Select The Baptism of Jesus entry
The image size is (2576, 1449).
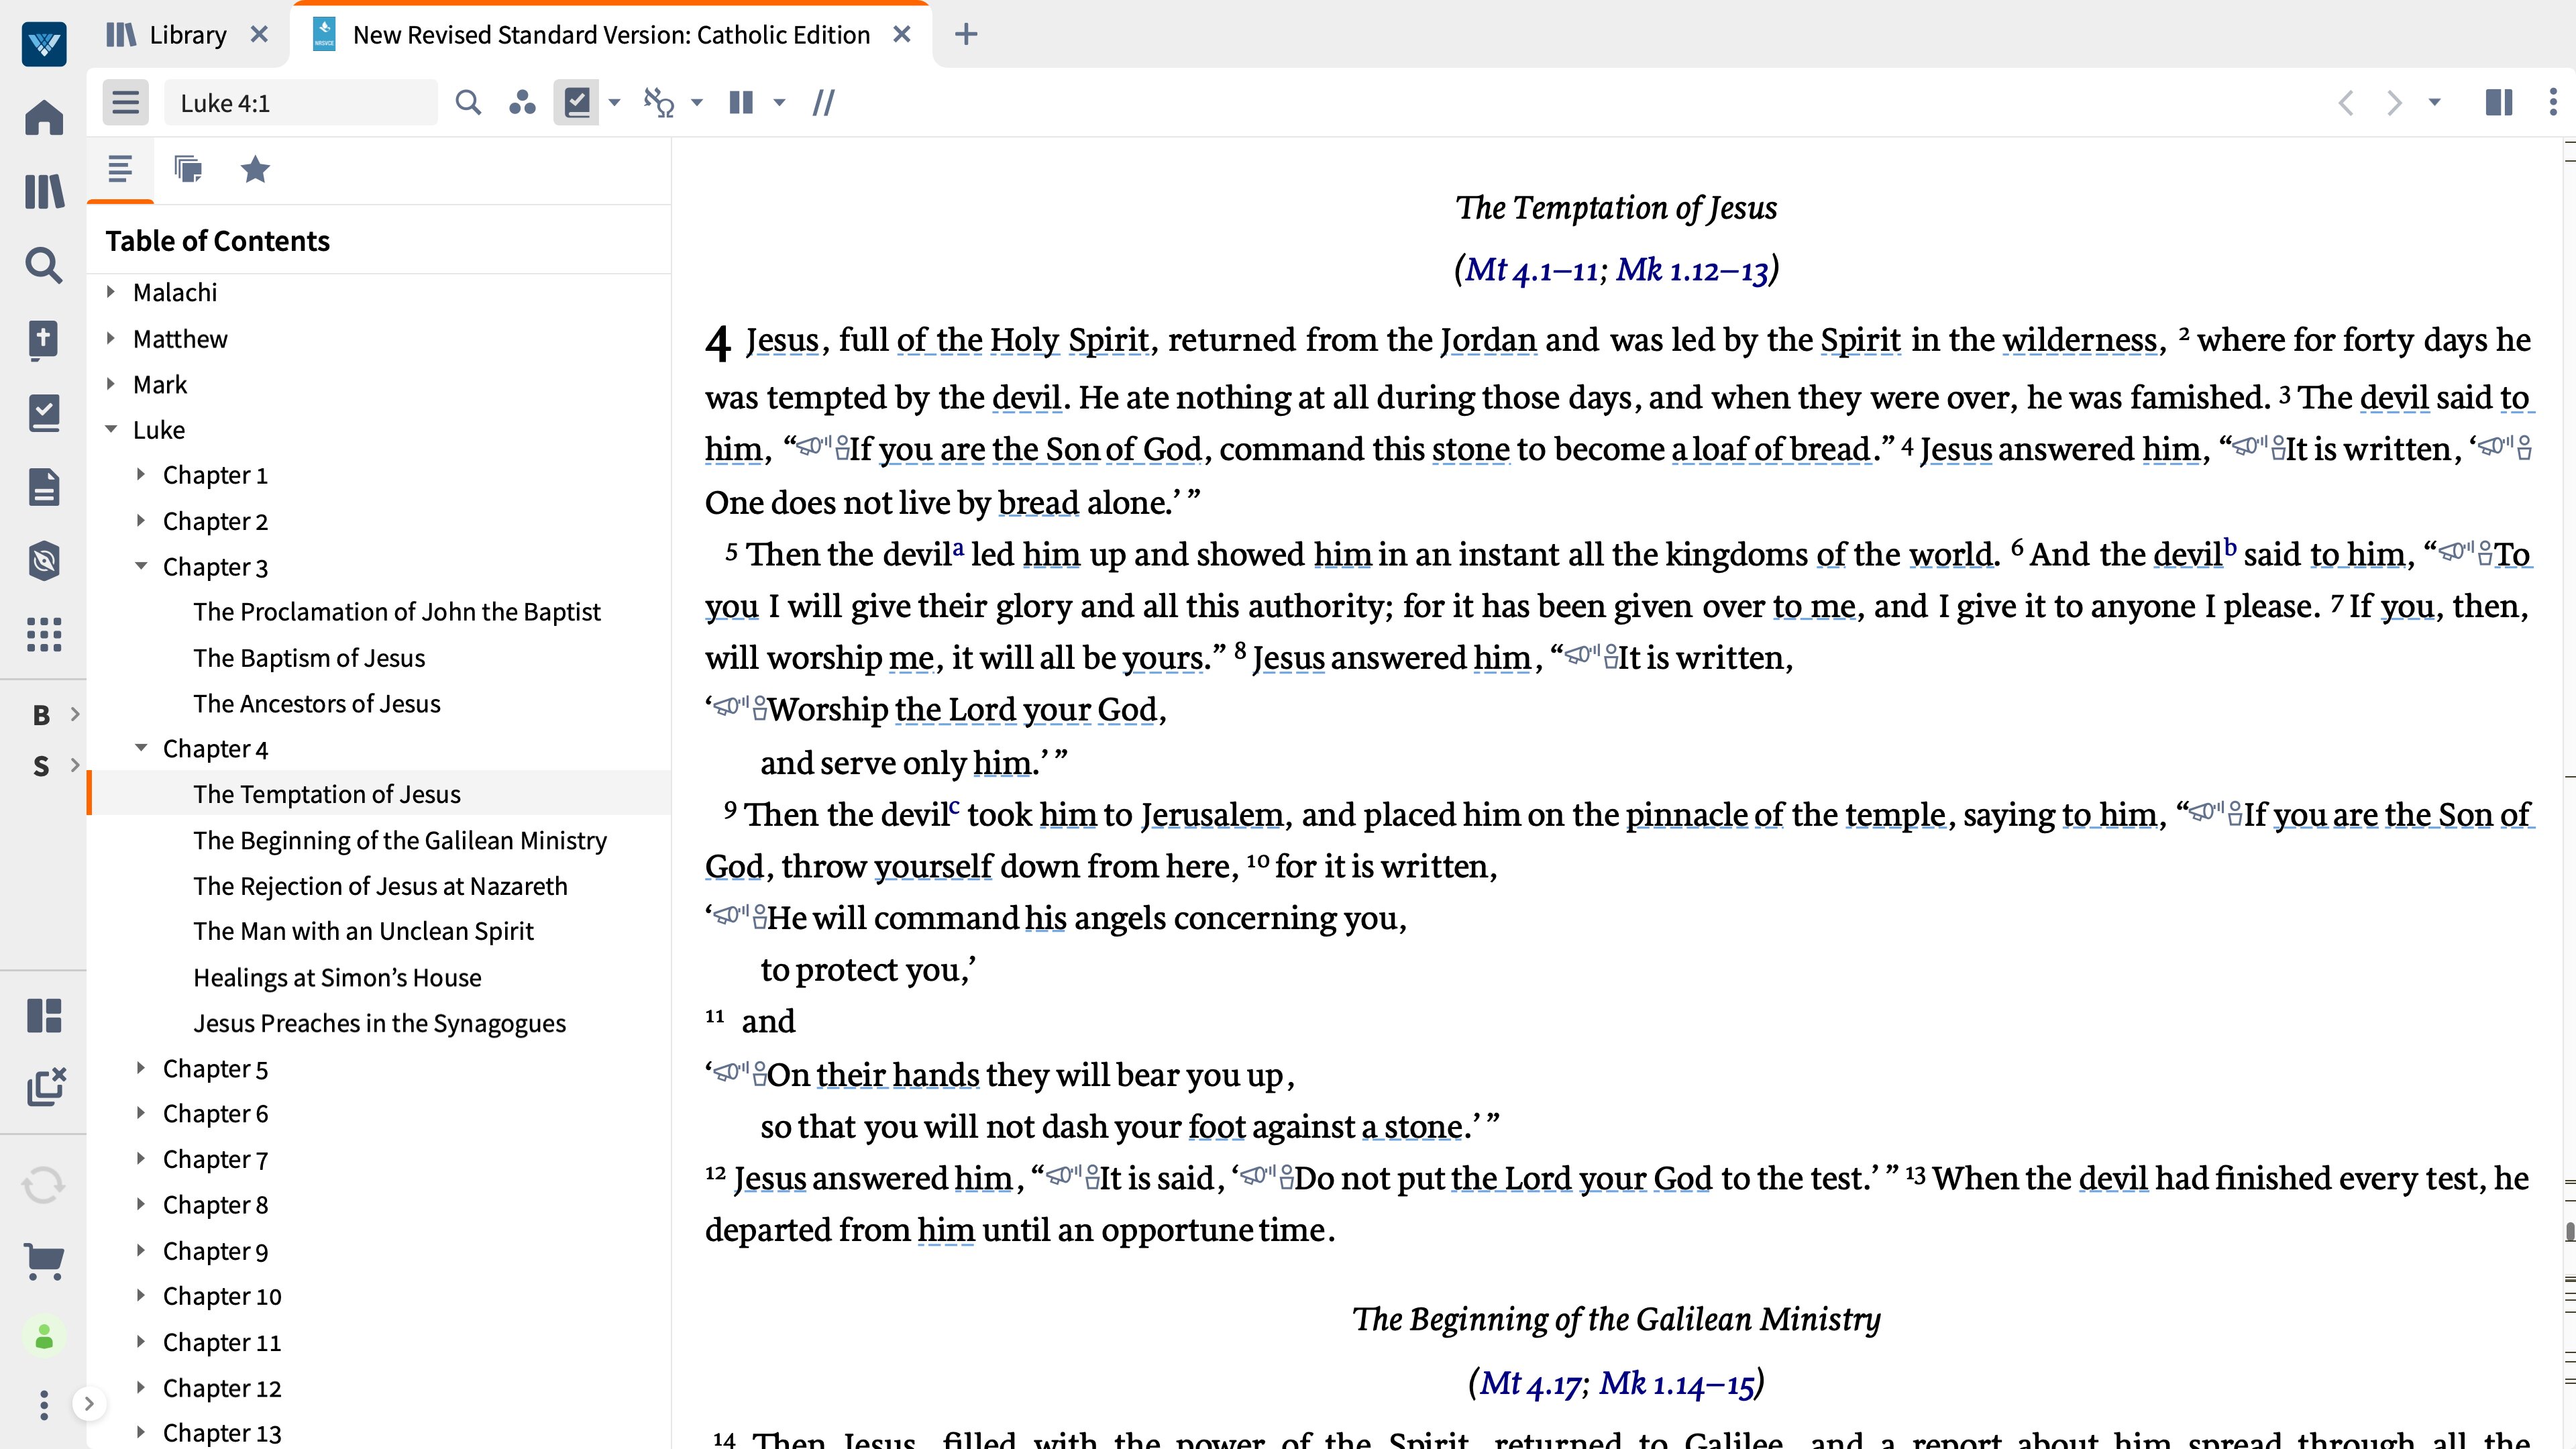click(x=309, y=658)
